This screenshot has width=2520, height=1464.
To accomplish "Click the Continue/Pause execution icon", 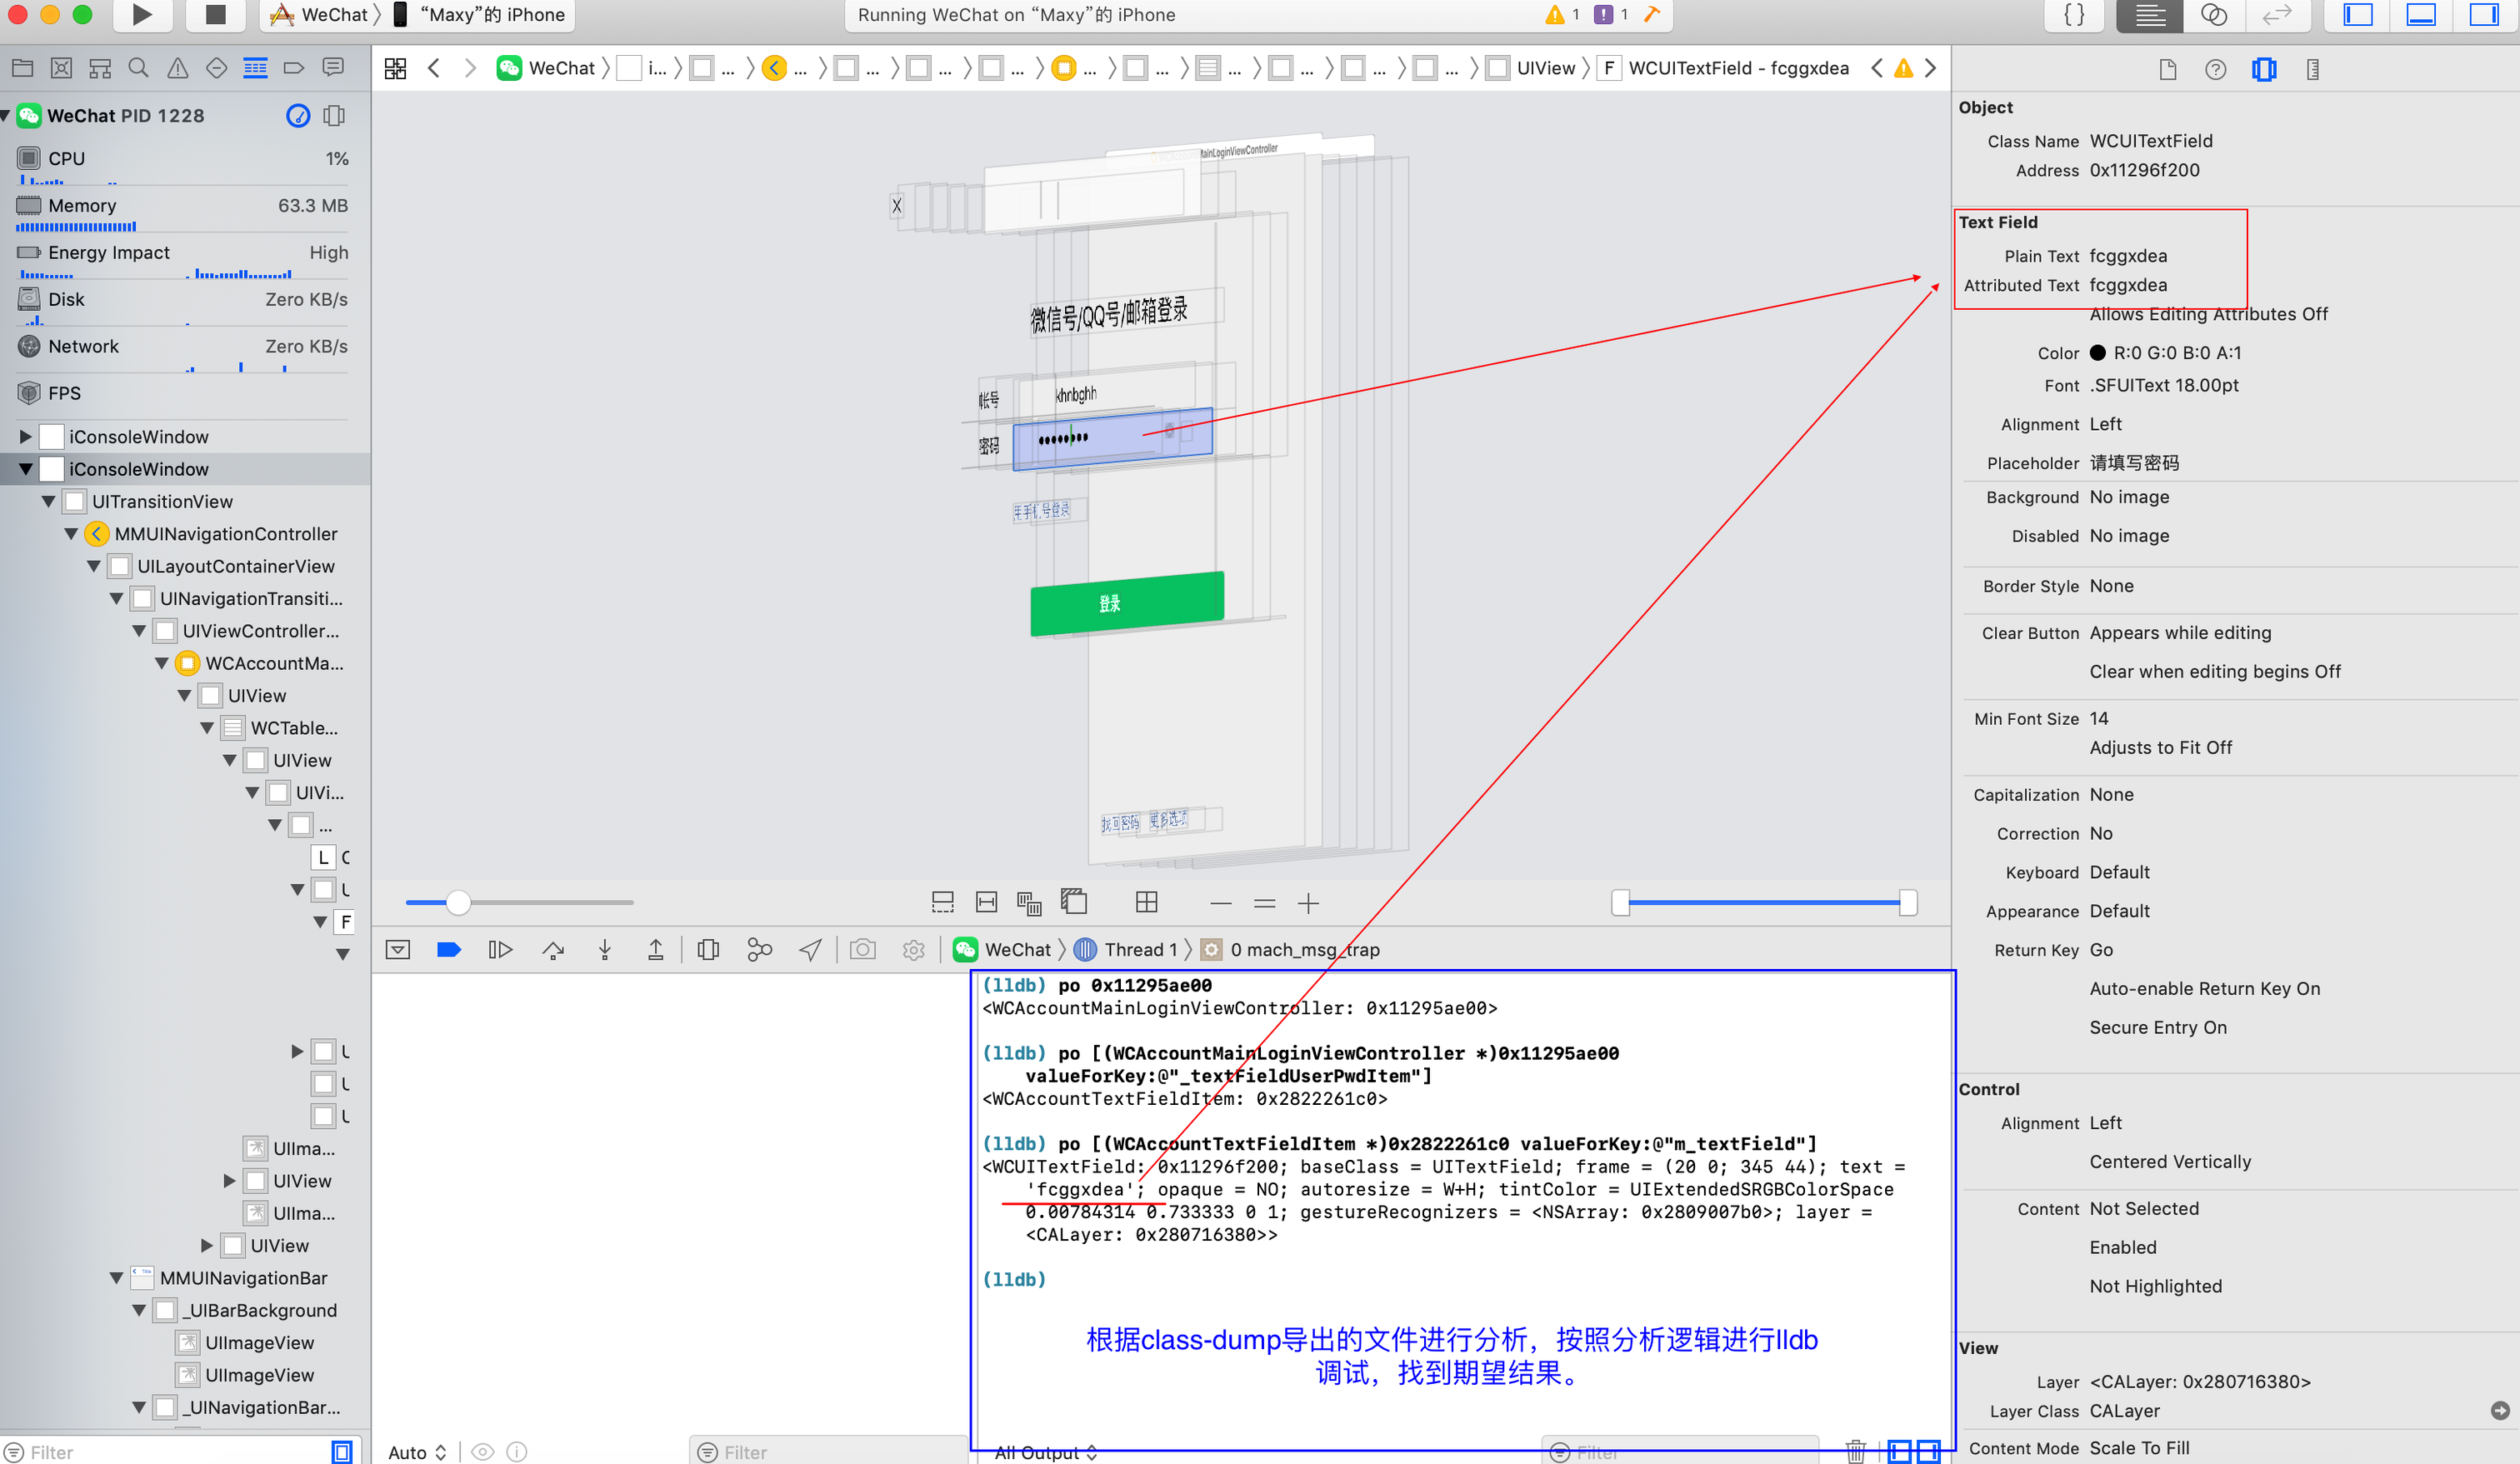I will coord(500,950).
